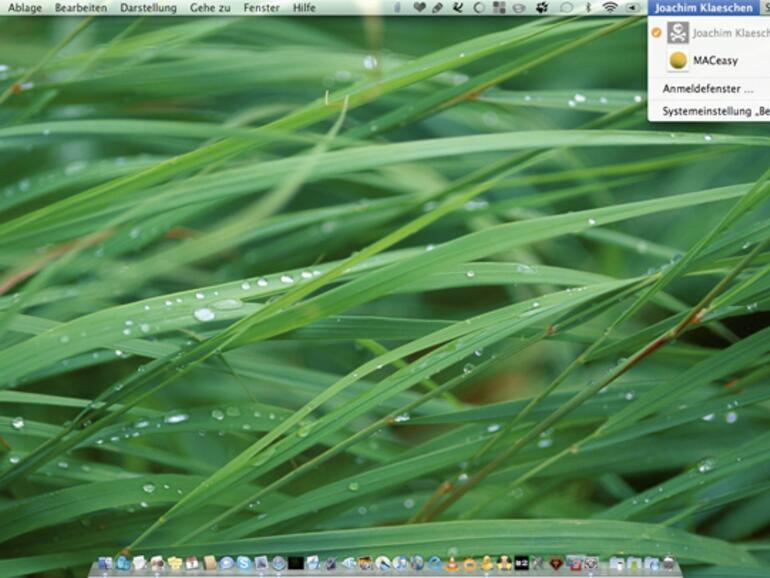Open Finder from the Dock
770x578 pixels.
(x=105, y=563)
